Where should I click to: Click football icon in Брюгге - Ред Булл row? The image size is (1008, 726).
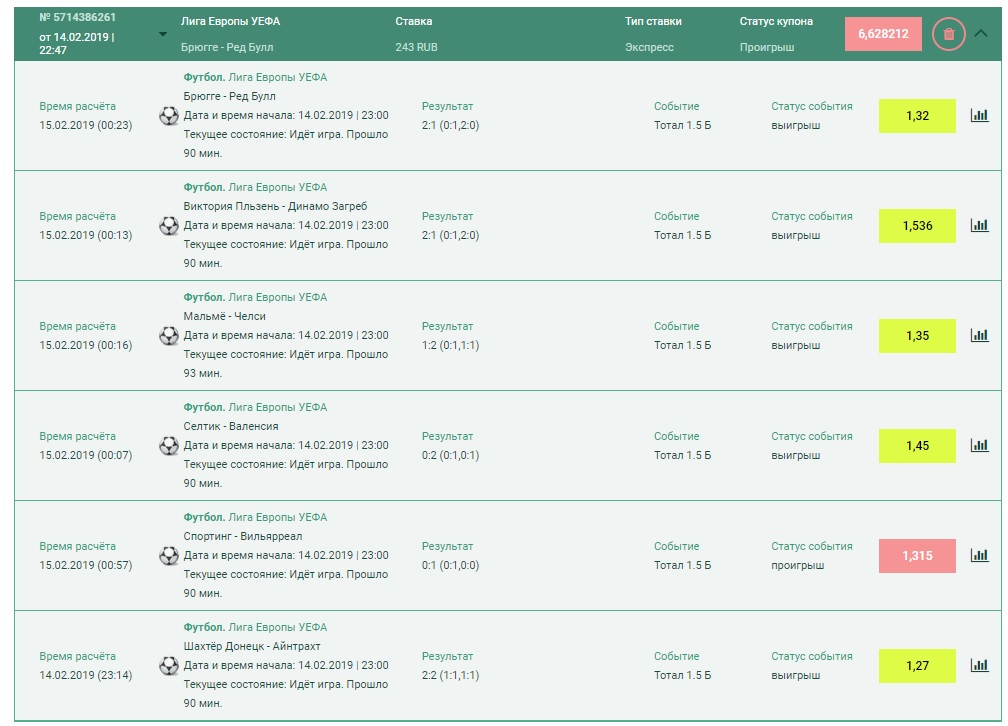click(x=169, y=116)
